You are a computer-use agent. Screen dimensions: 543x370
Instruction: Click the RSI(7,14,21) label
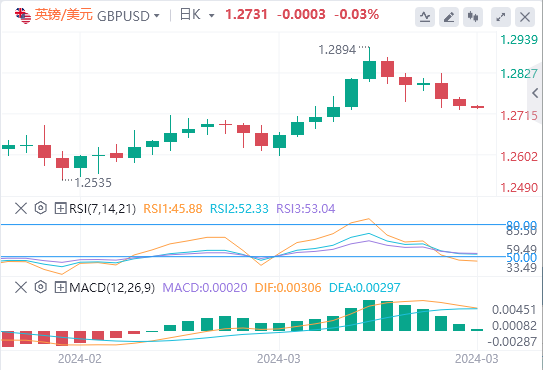[x=103, y=209]
